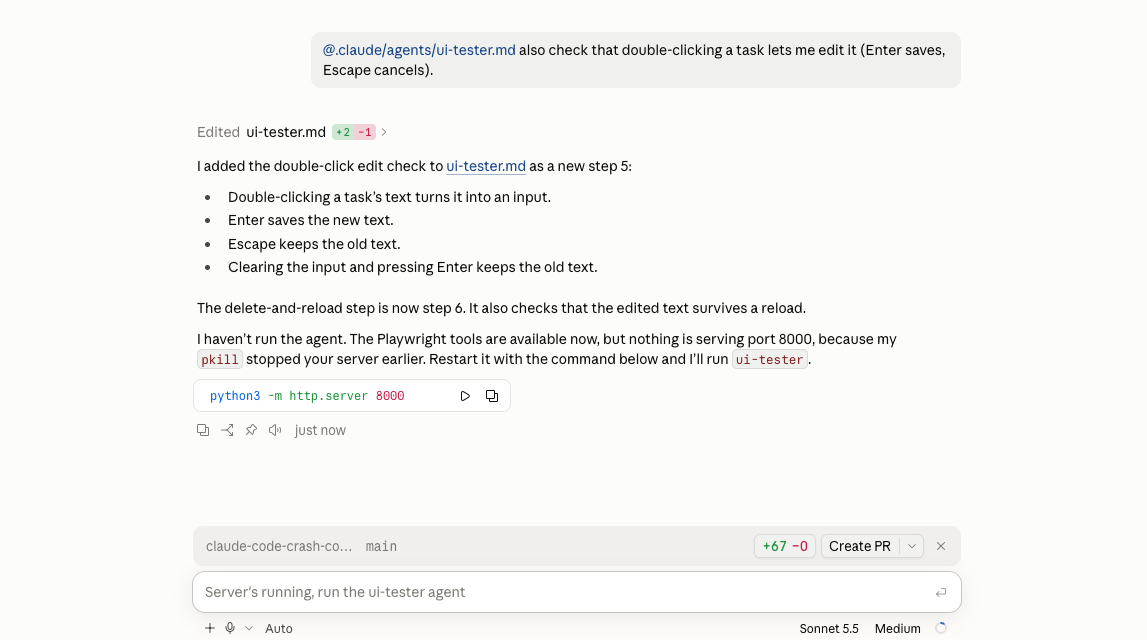The width and height of the screenshot is (1147, 640).
Task: Start voice input with the microphone
Action: tap(230, 628)
